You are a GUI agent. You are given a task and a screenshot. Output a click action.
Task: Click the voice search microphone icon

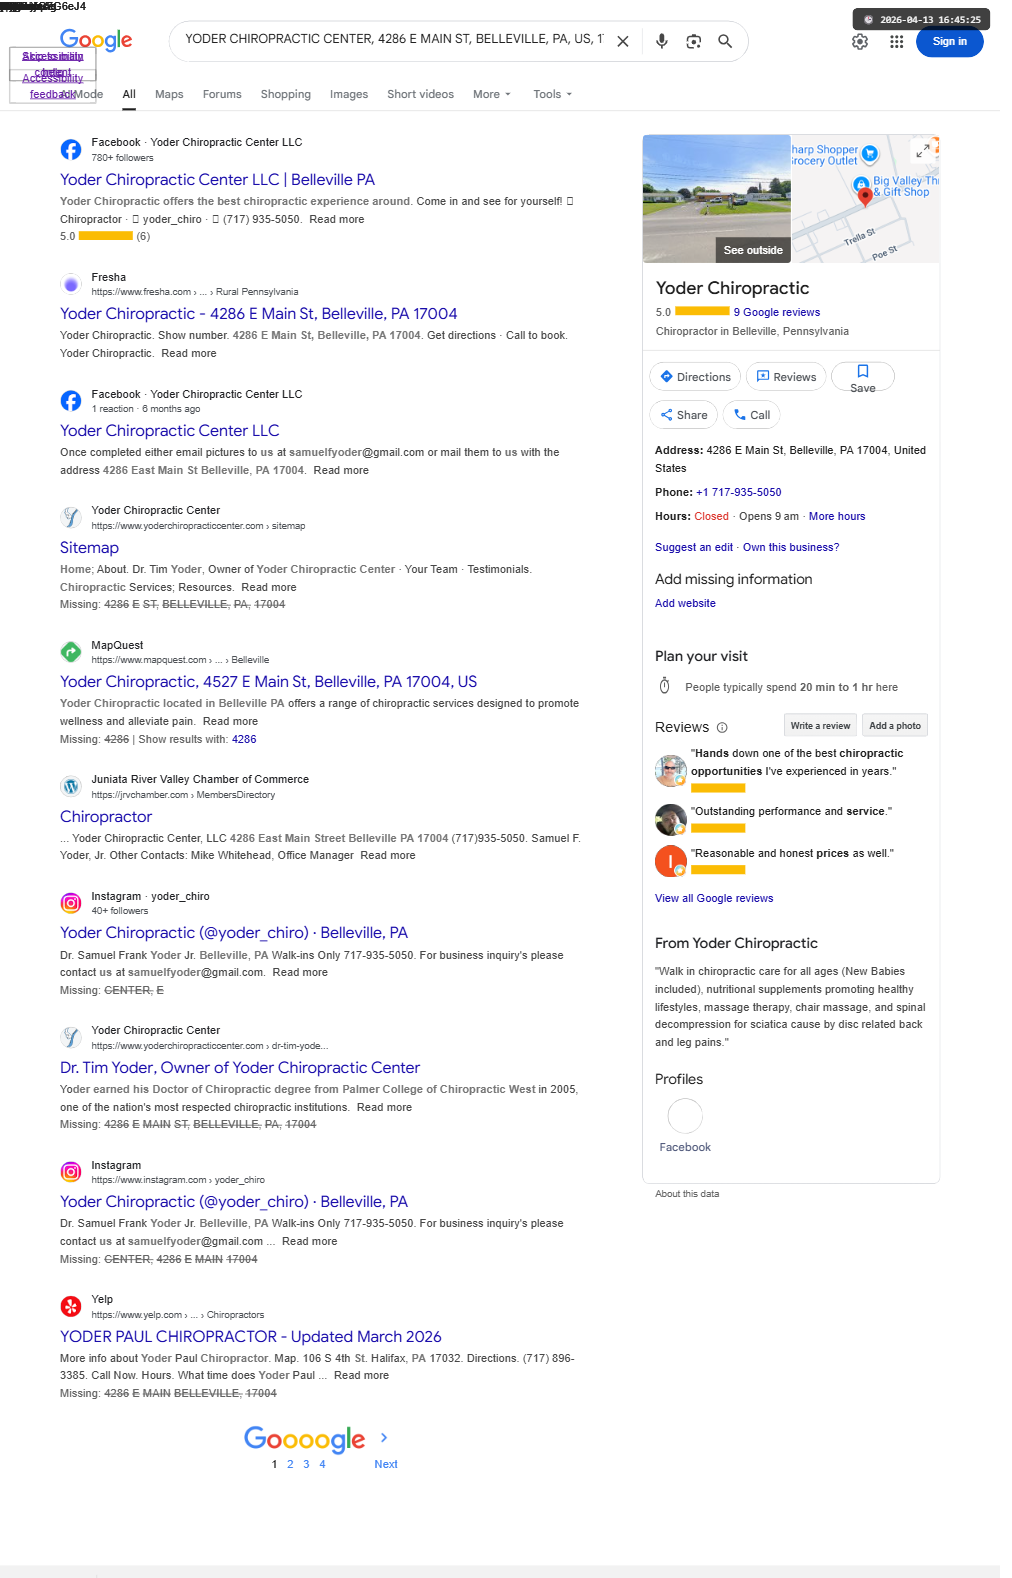click(661, 41)
